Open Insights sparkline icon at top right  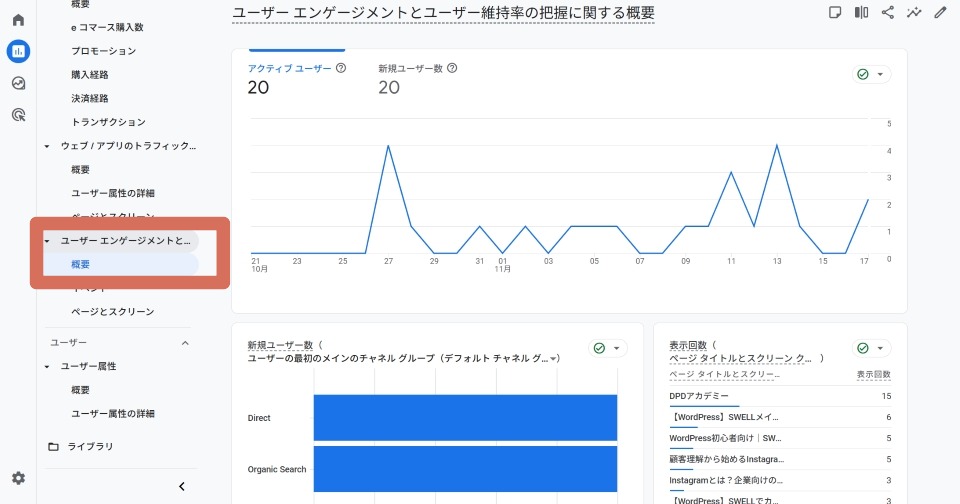[x=913, y=12]
